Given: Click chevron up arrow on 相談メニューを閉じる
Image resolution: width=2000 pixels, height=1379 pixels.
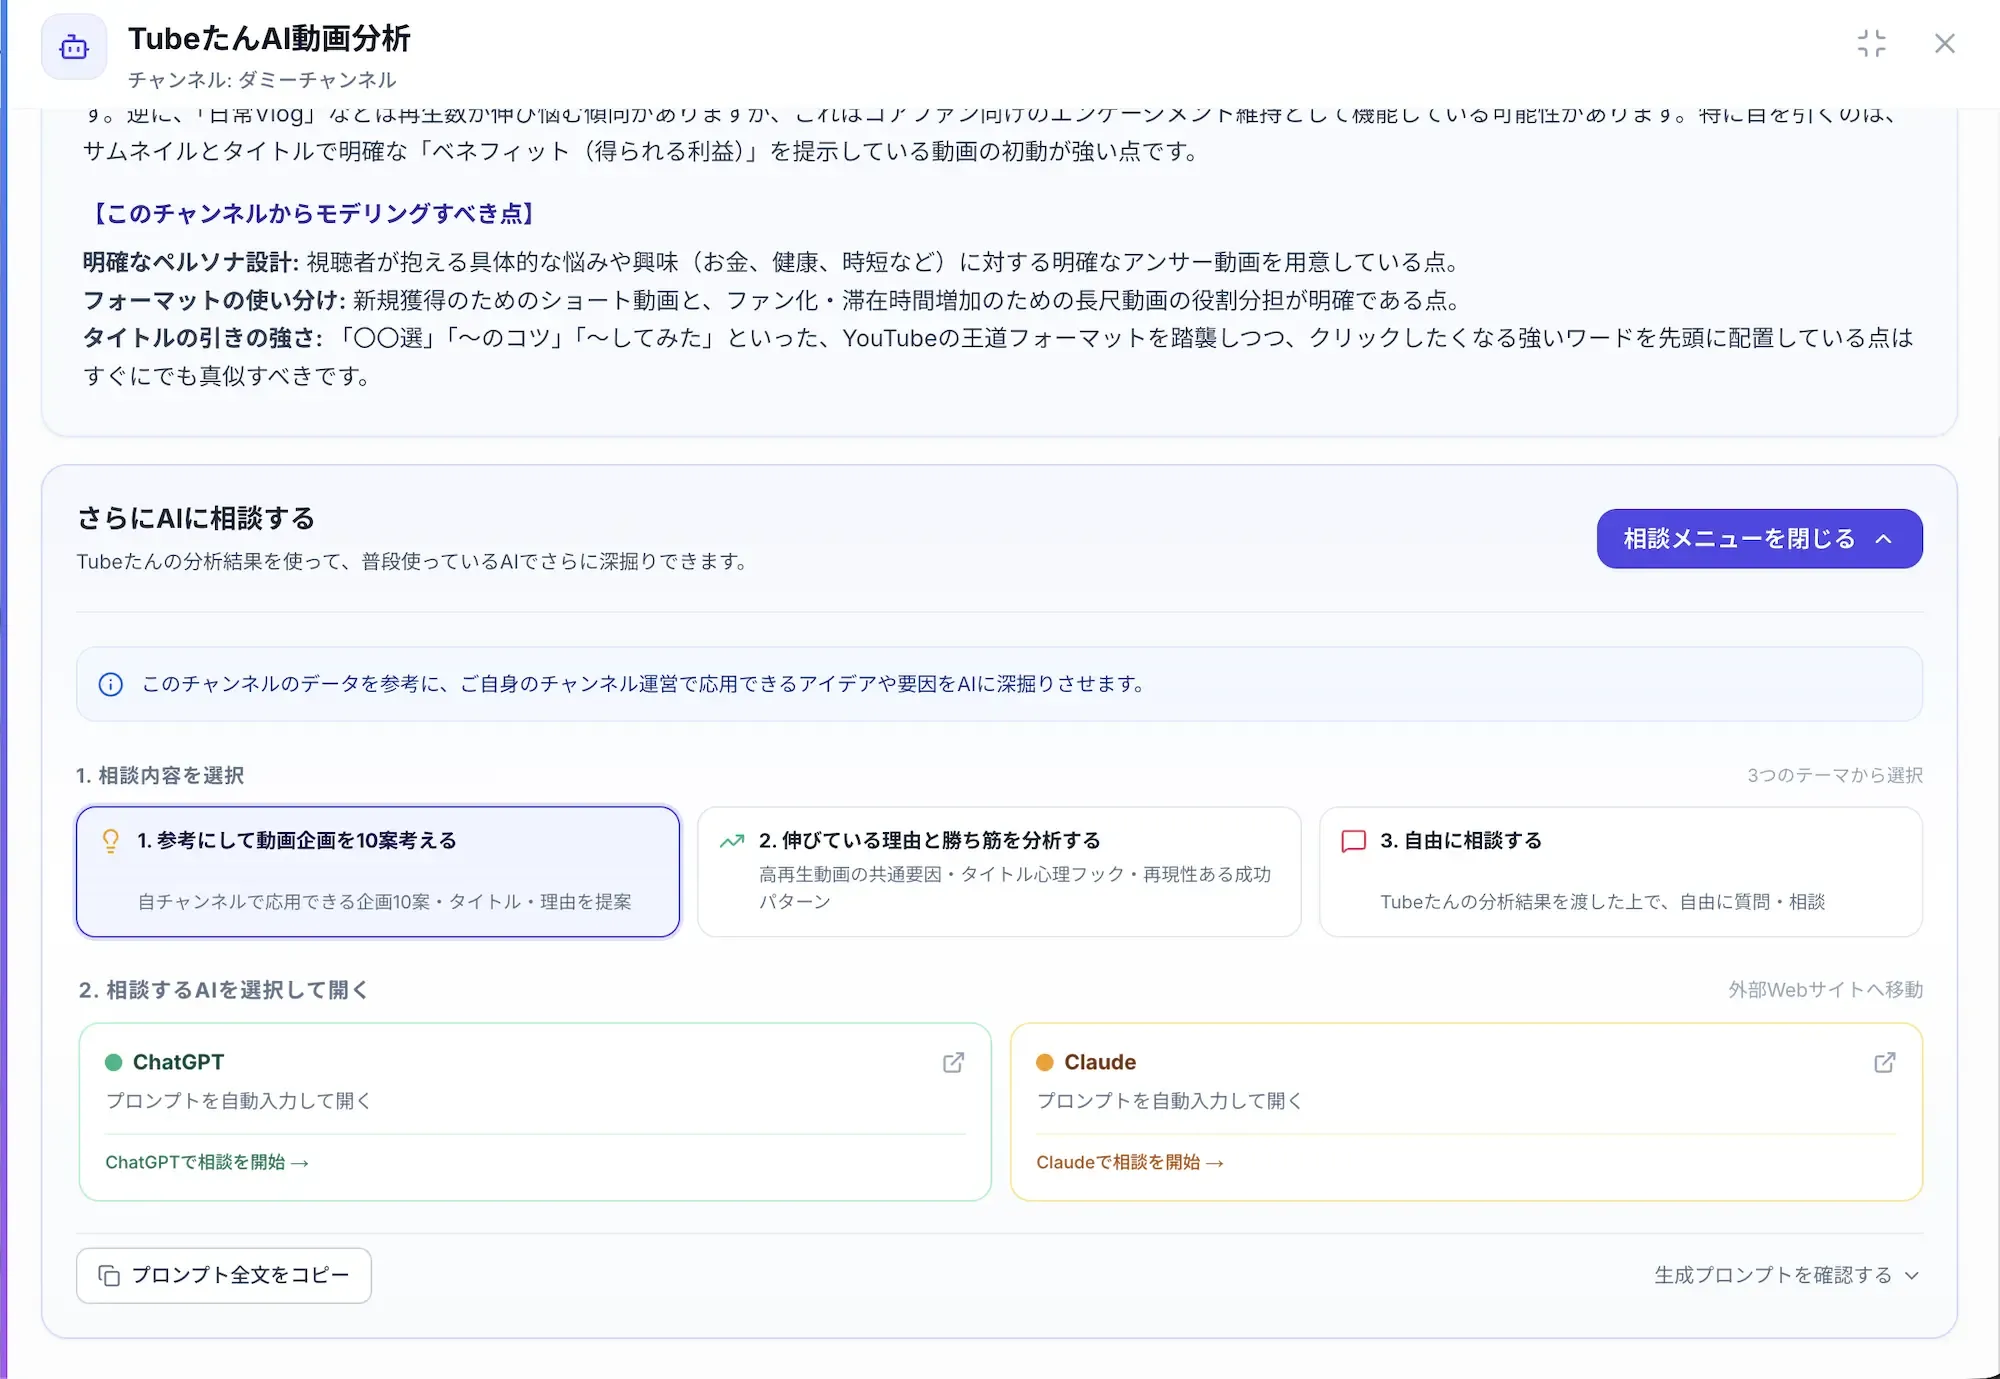Looking at the screenshot, I should point(1884,539).
